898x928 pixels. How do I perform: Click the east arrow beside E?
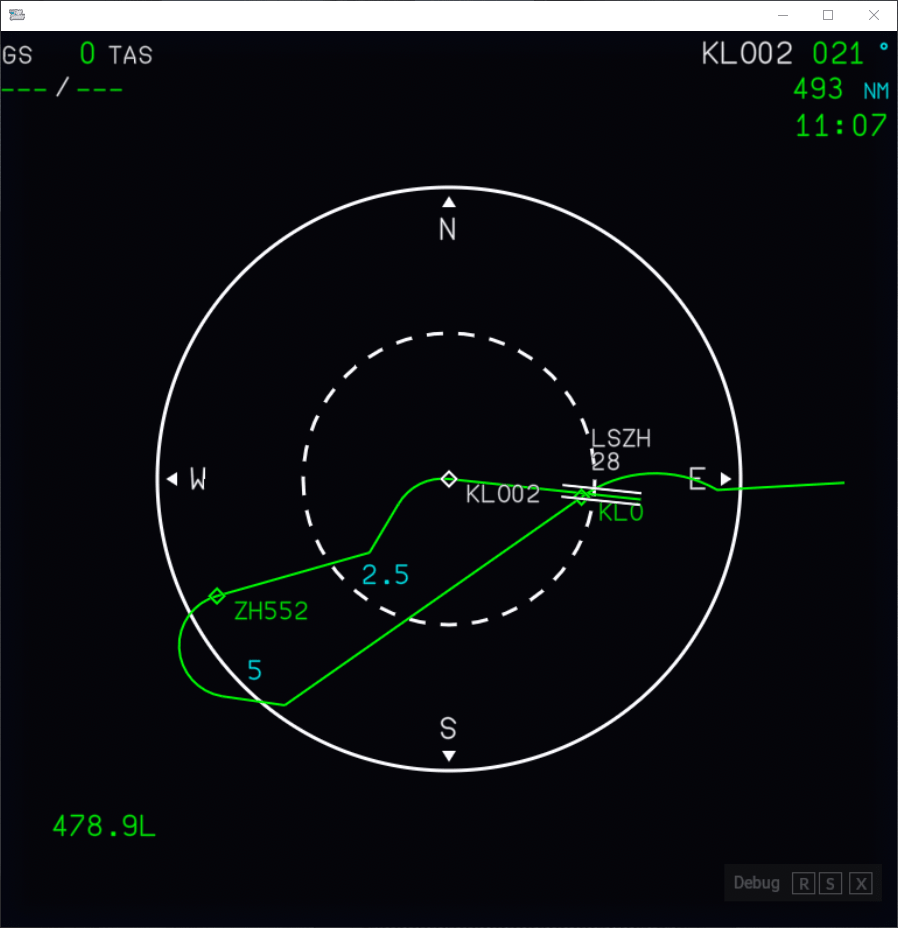click(x=726, y=479)
